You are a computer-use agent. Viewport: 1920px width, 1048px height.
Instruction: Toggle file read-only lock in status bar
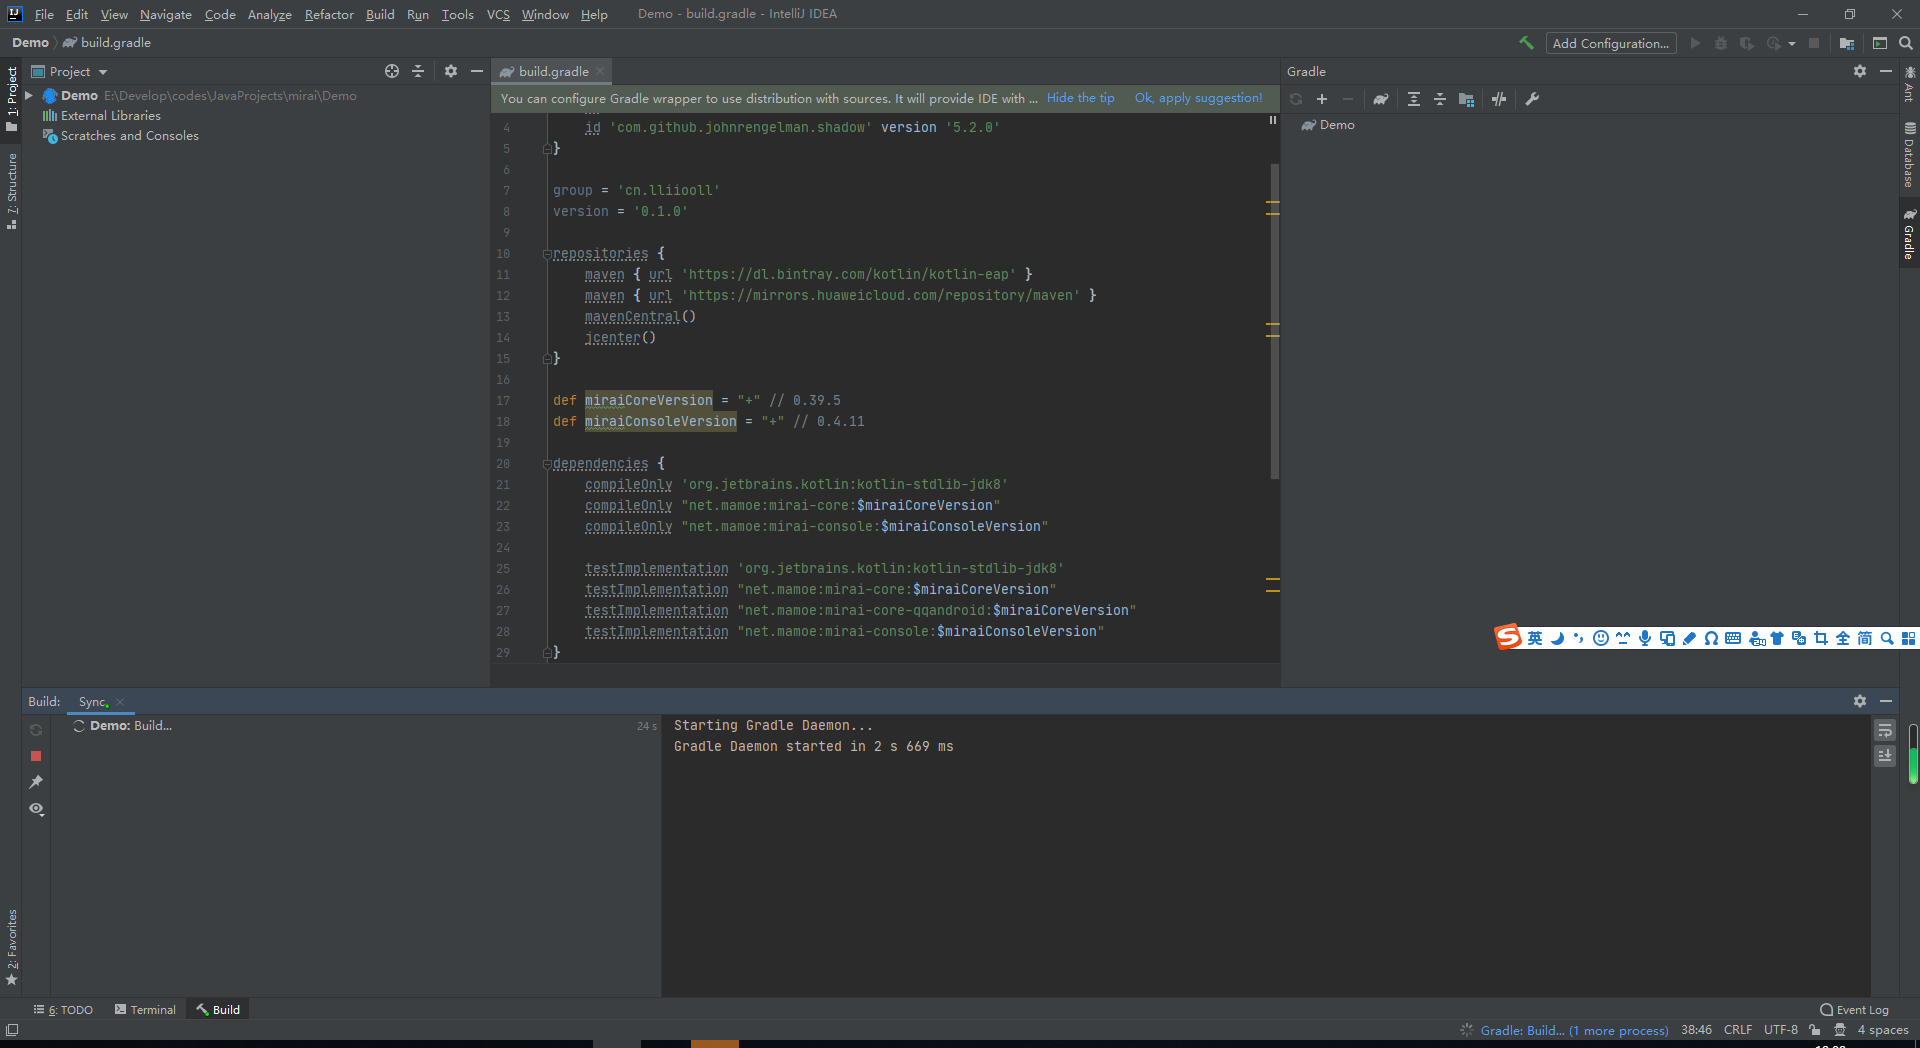[x=1814, y=1030]
